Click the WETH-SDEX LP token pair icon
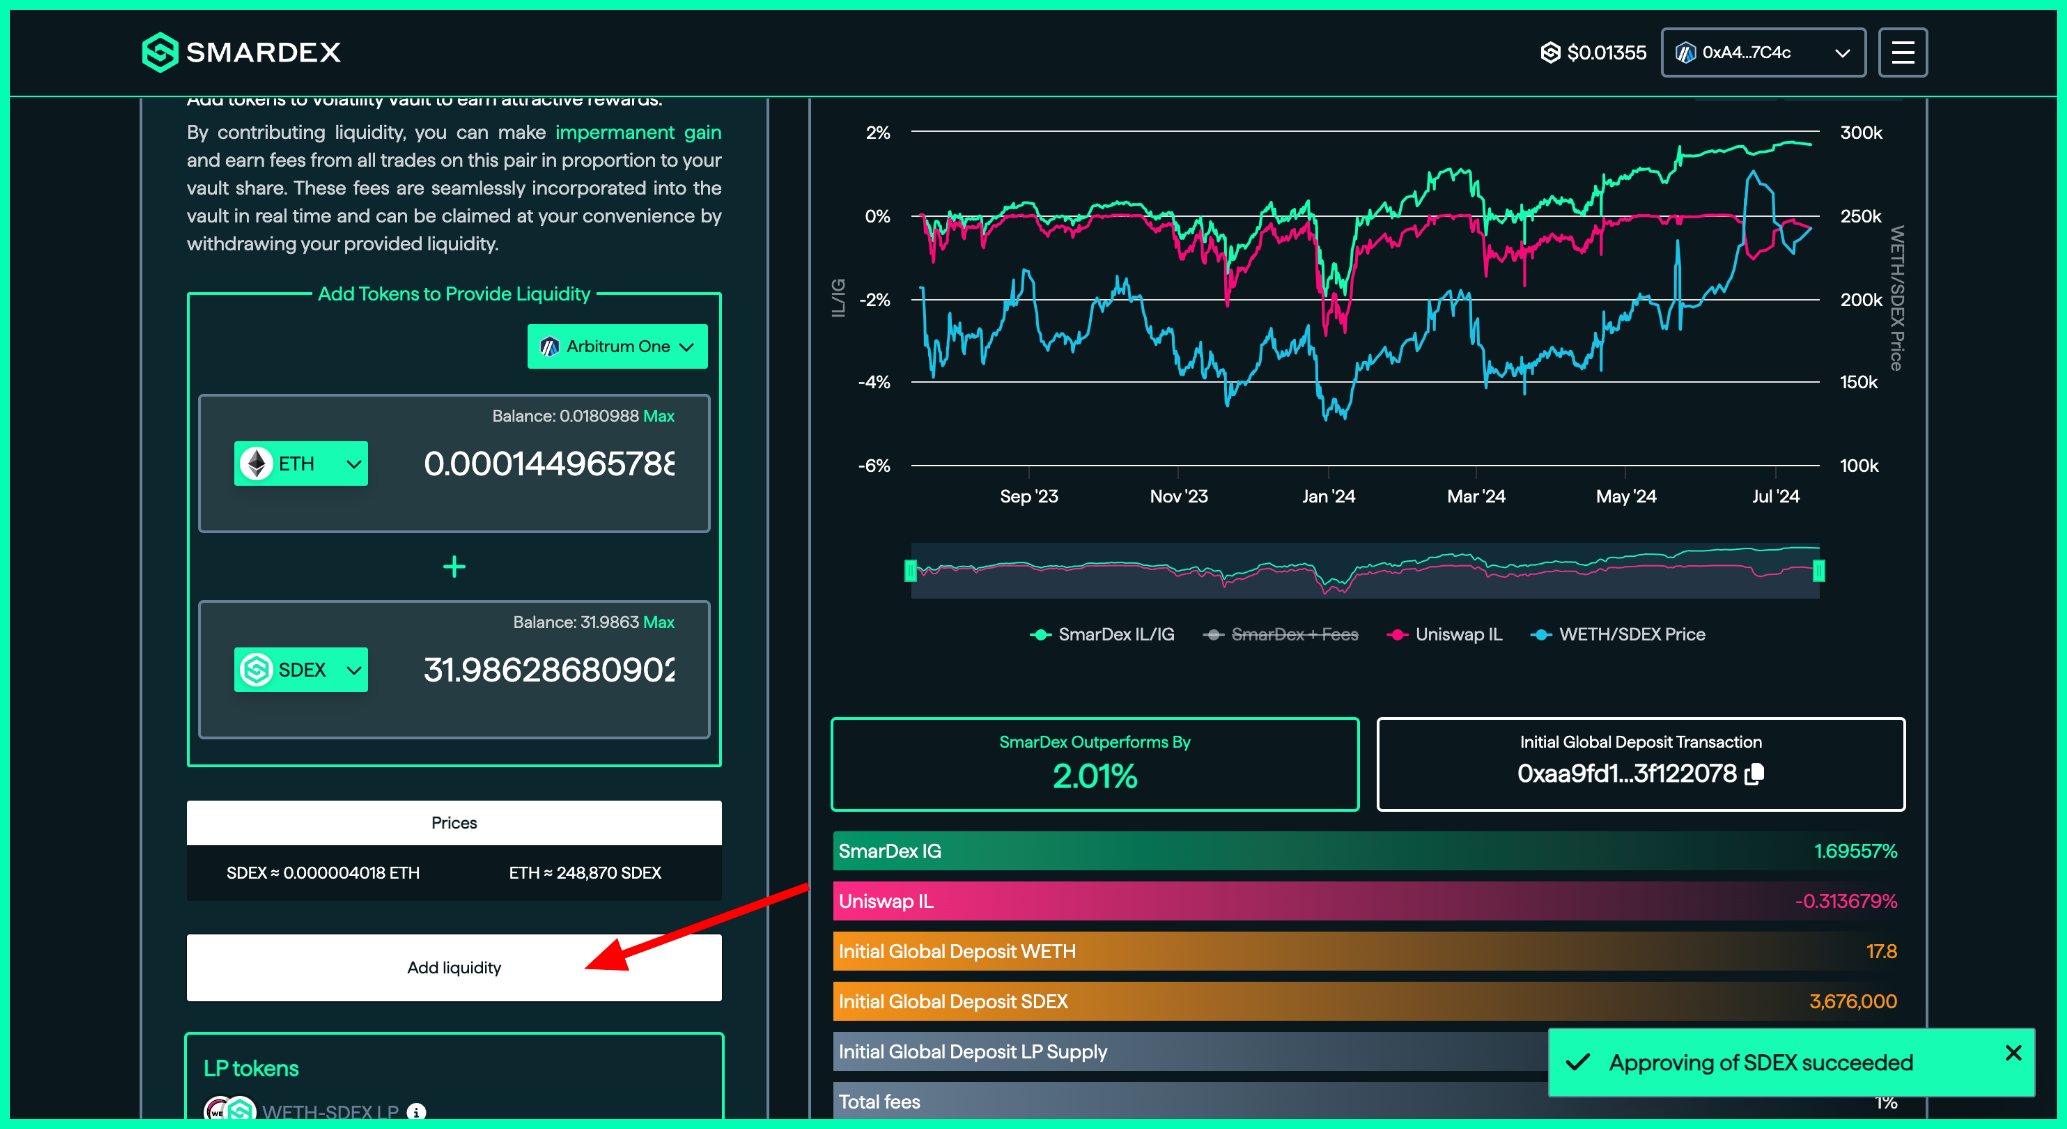This screenshot has width=2067, height=1129. 230,1111
